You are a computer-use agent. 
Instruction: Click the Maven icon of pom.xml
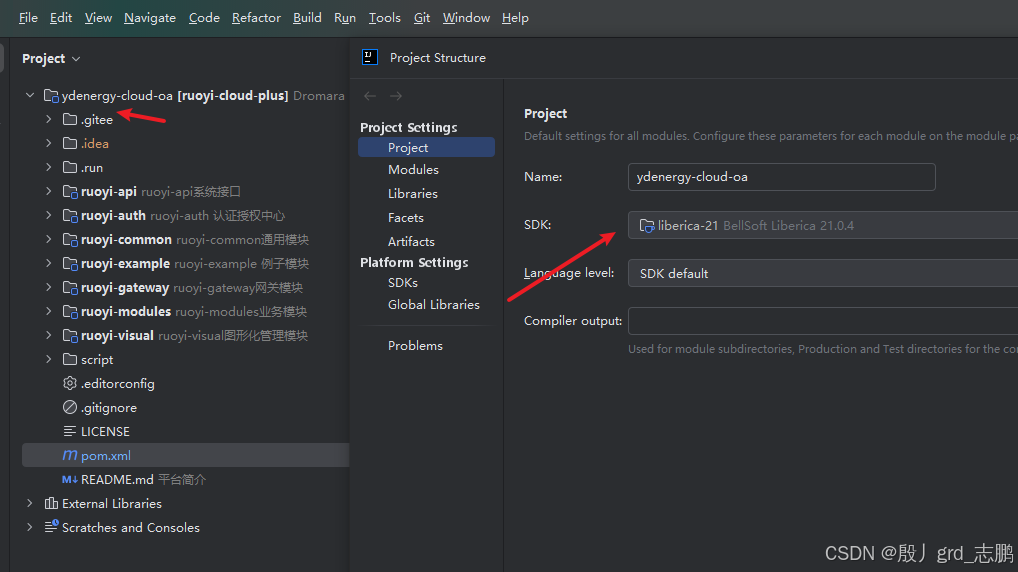[x=70, y=456]
